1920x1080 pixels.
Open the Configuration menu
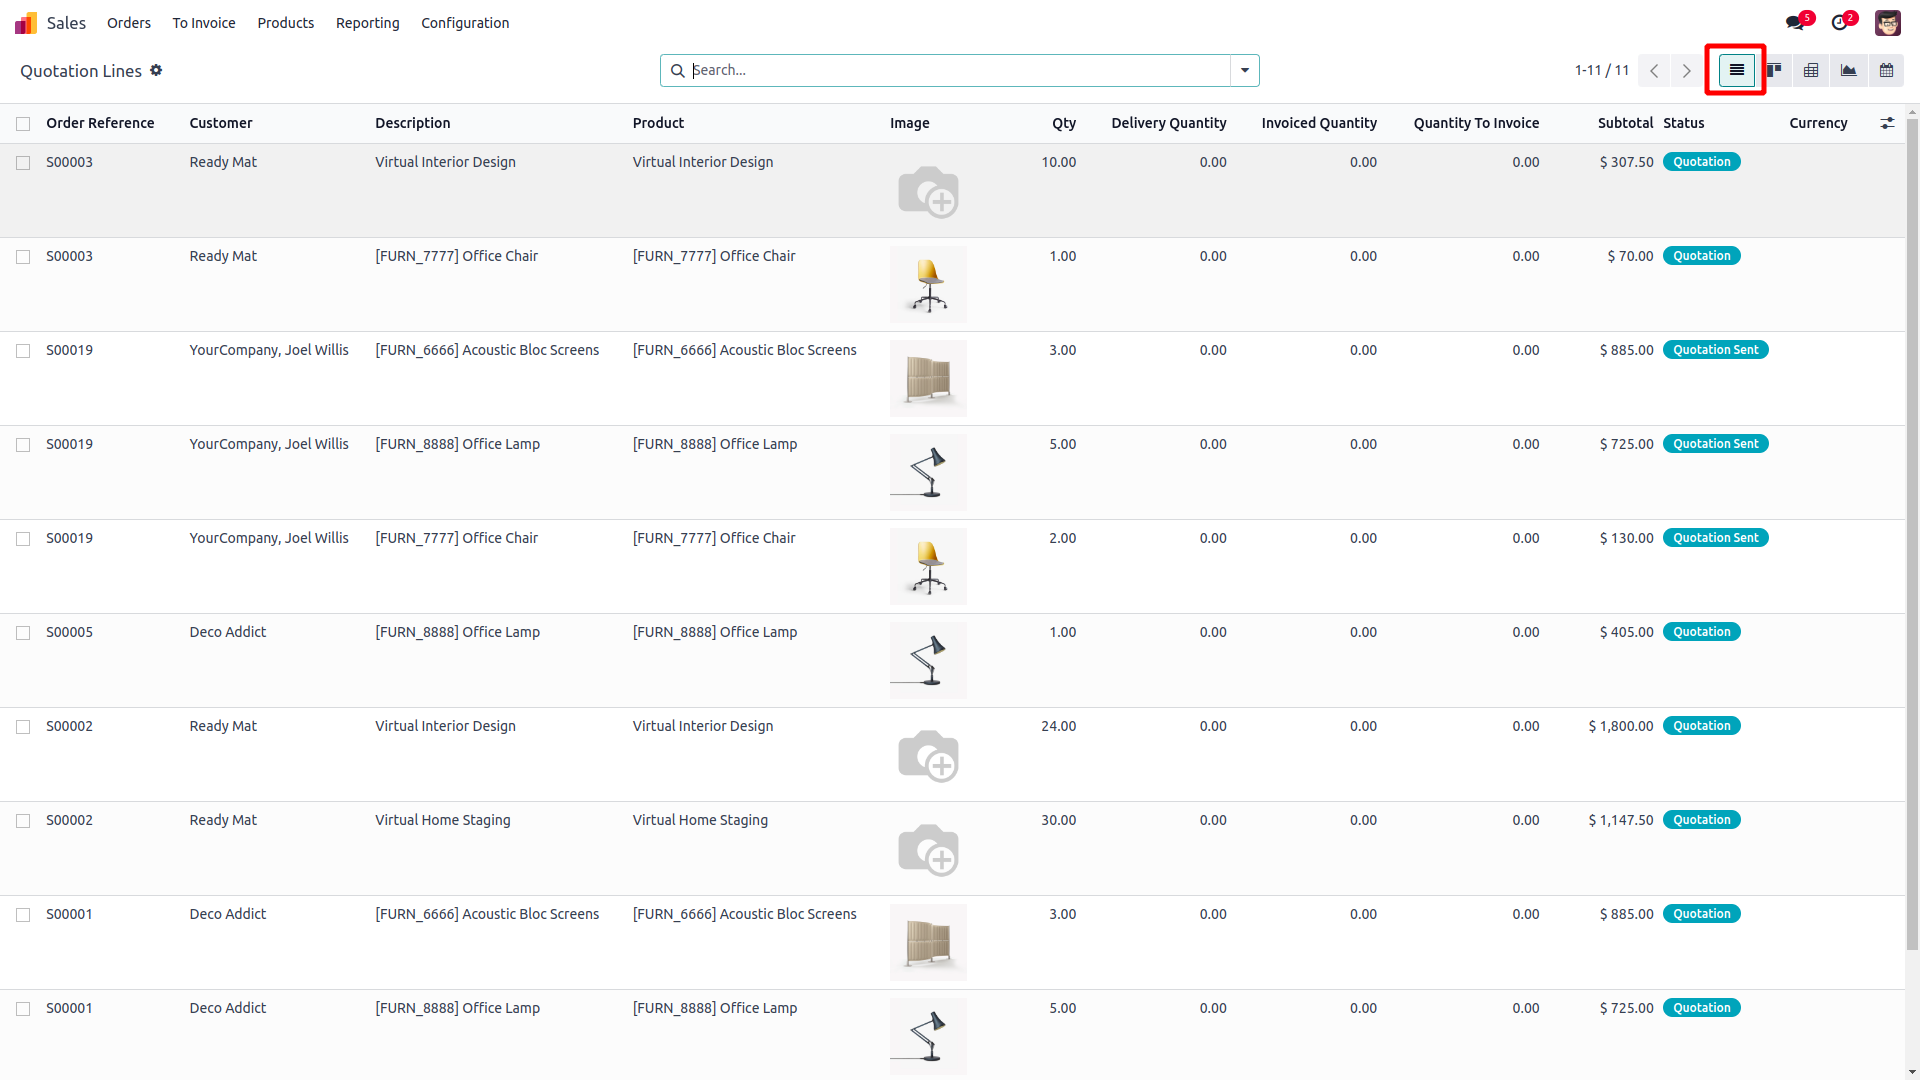465,23
